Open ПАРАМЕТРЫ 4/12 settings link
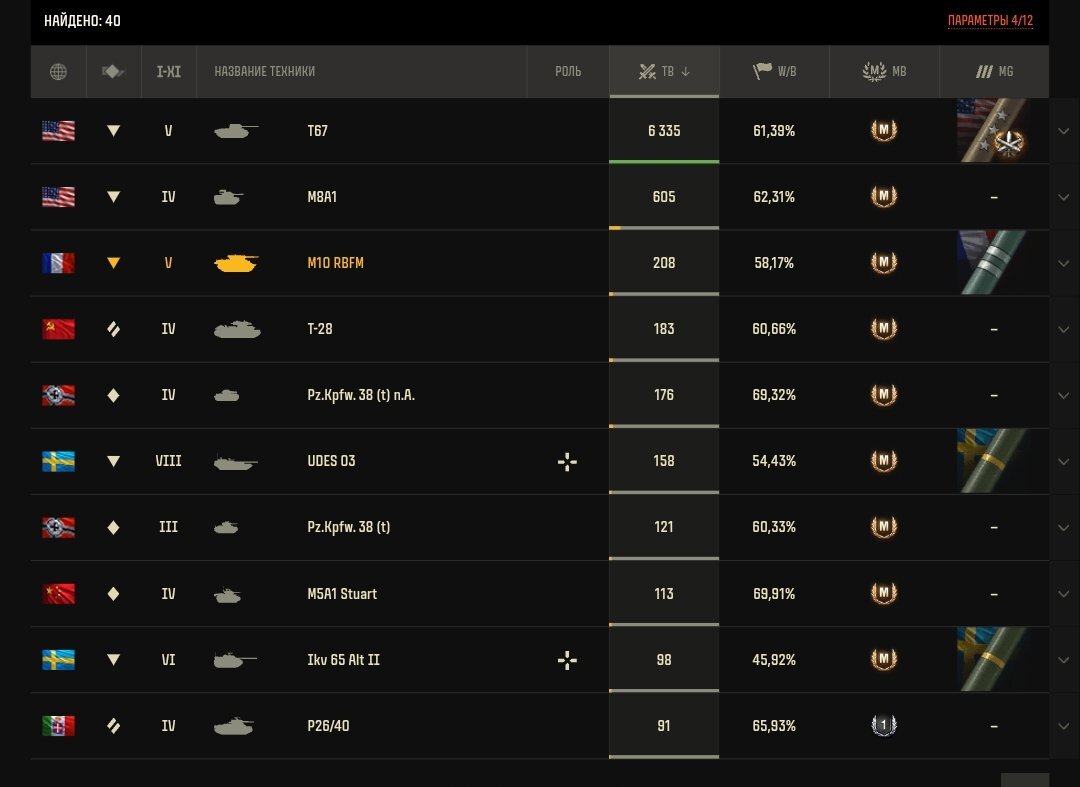Viewport: 1080px width, 787px height. [x=990, y=21]
